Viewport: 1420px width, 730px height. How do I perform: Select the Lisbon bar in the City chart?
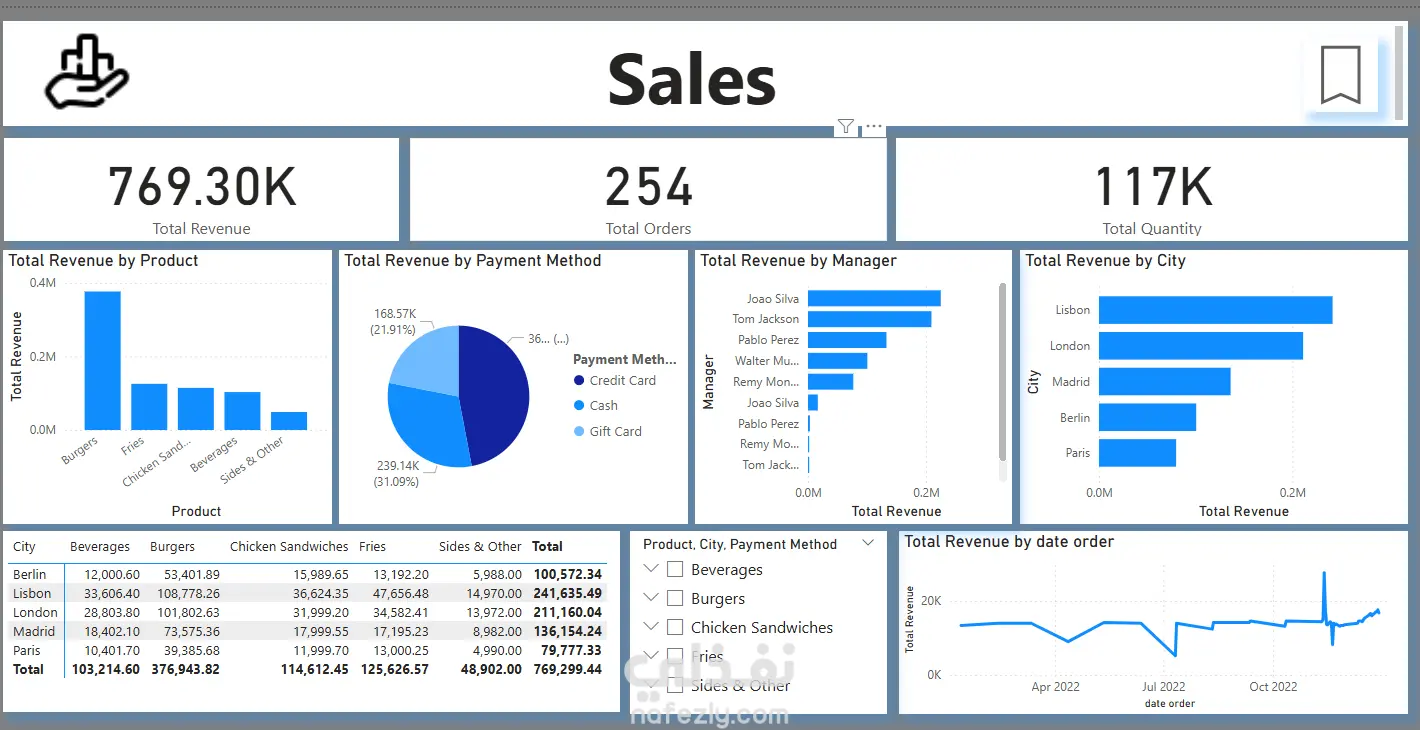[x=1216, y=310]
